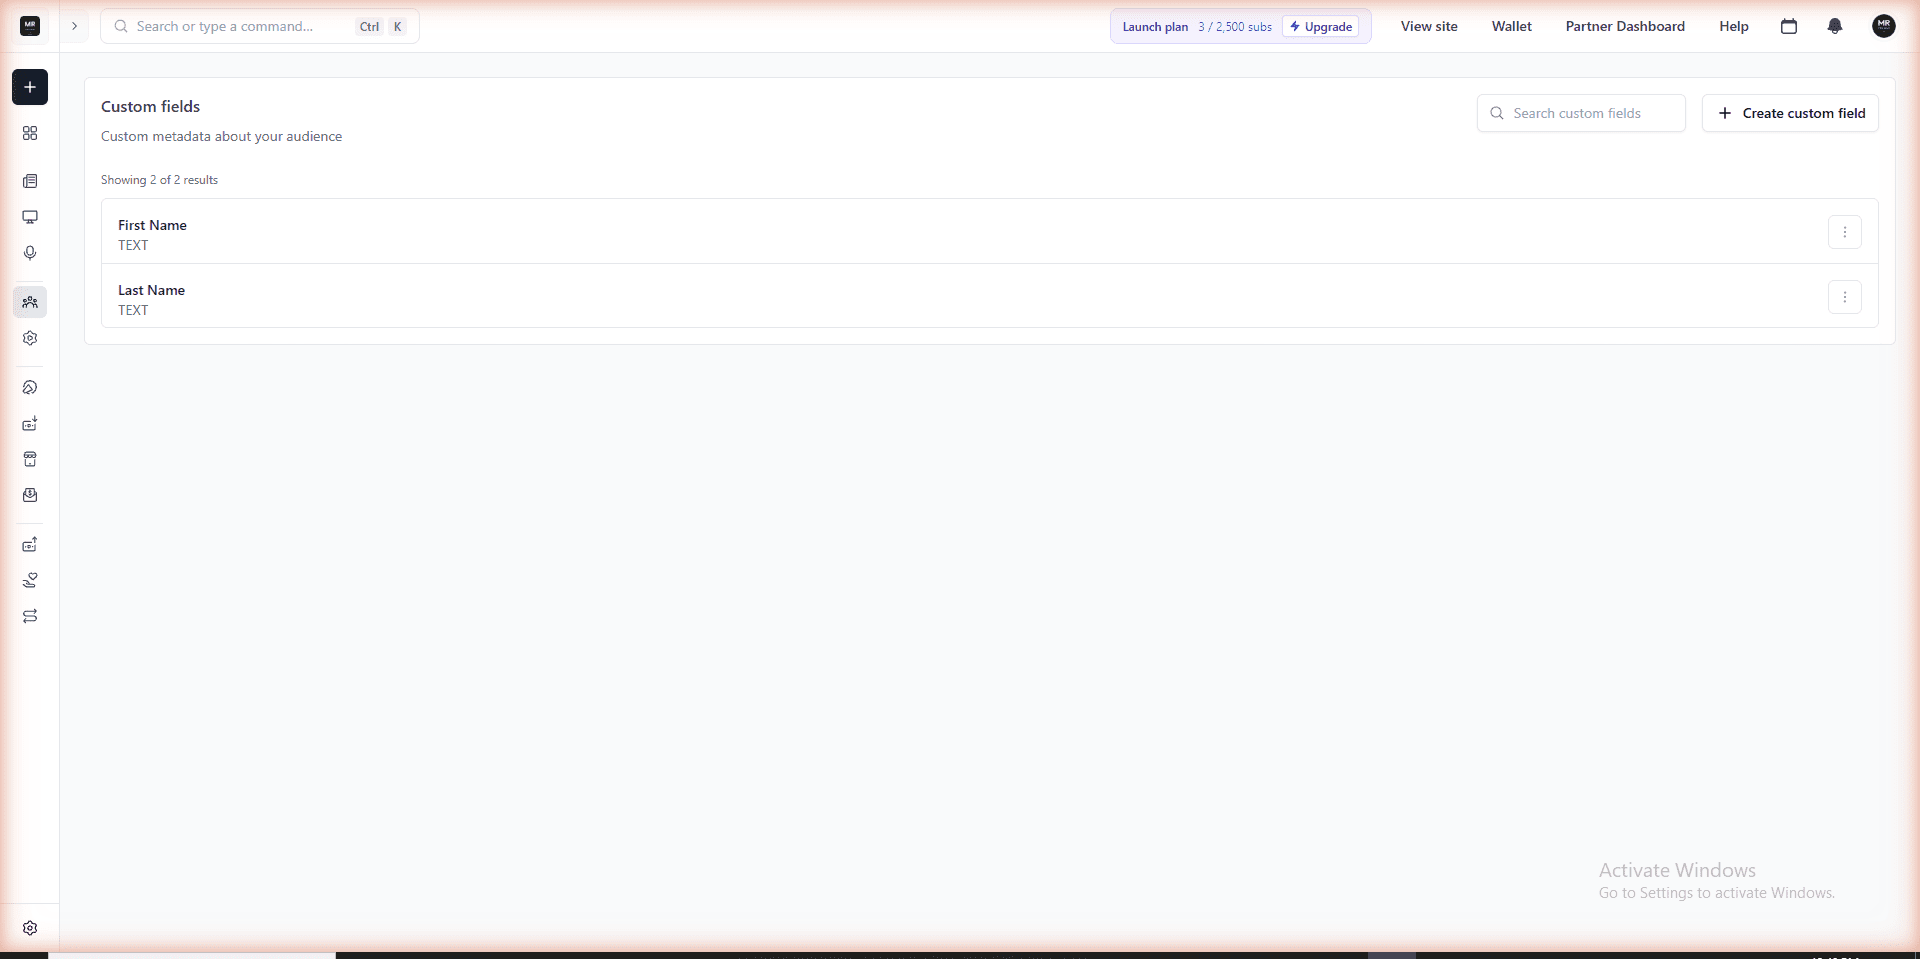
Task: Open the View site link
Action: tap(1429, 26)
